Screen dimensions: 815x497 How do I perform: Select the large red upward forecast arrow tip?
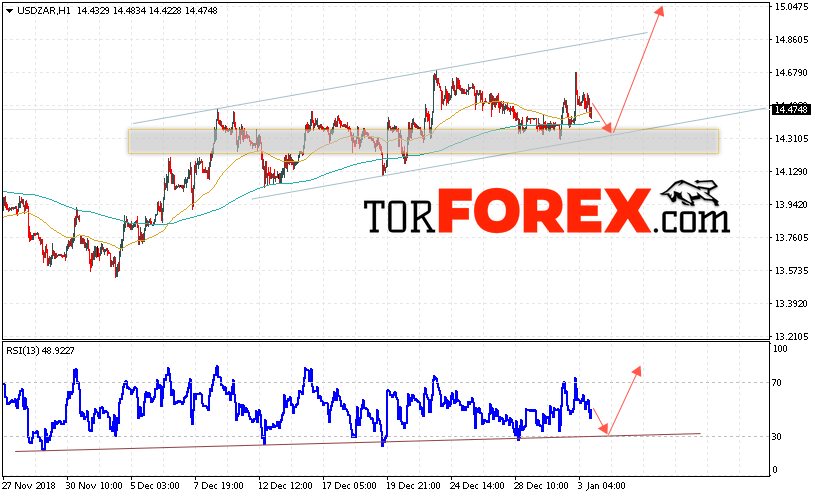[659, 10]
